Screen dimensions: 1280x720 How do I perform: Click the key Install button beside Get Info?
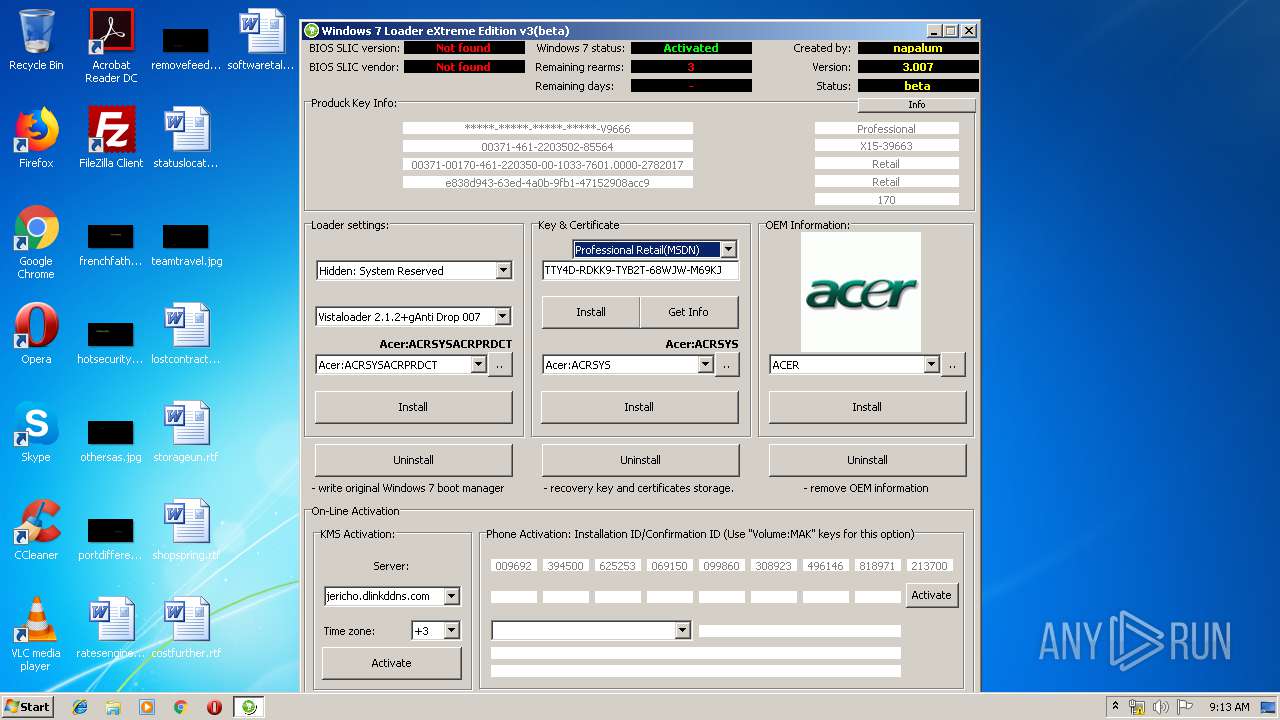coord(590,312)
